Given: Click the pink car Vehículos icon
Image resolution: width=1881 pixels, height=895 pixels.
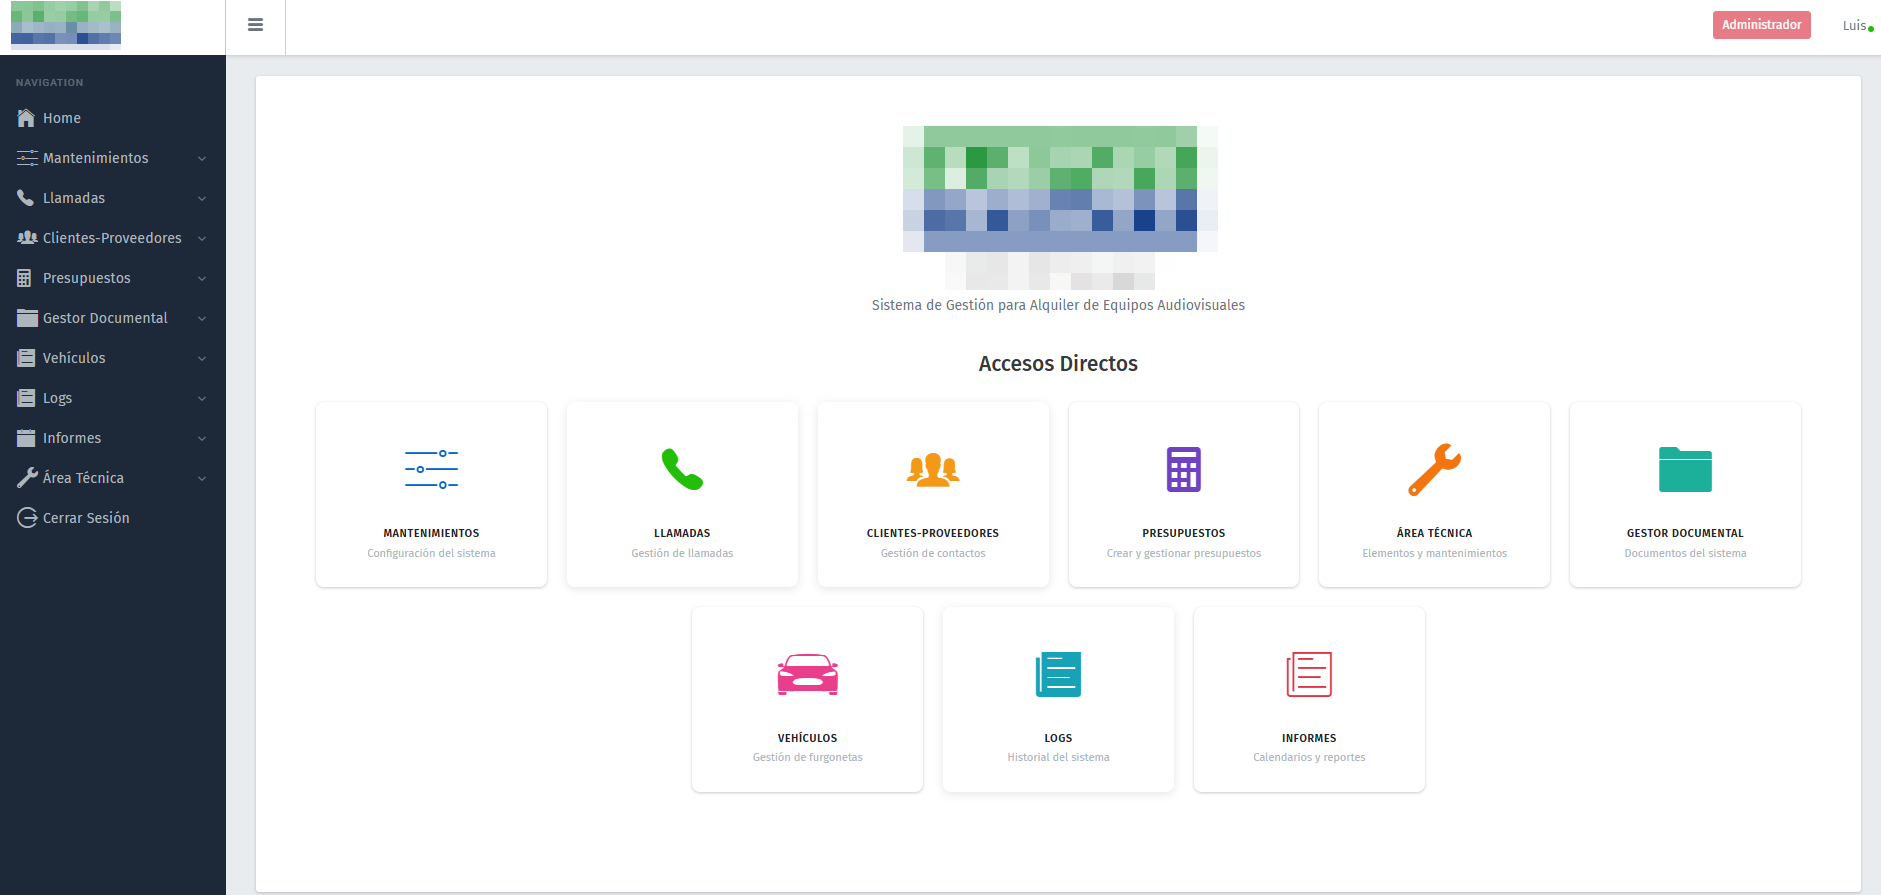Looking at the screenshot, I should 807,674.
